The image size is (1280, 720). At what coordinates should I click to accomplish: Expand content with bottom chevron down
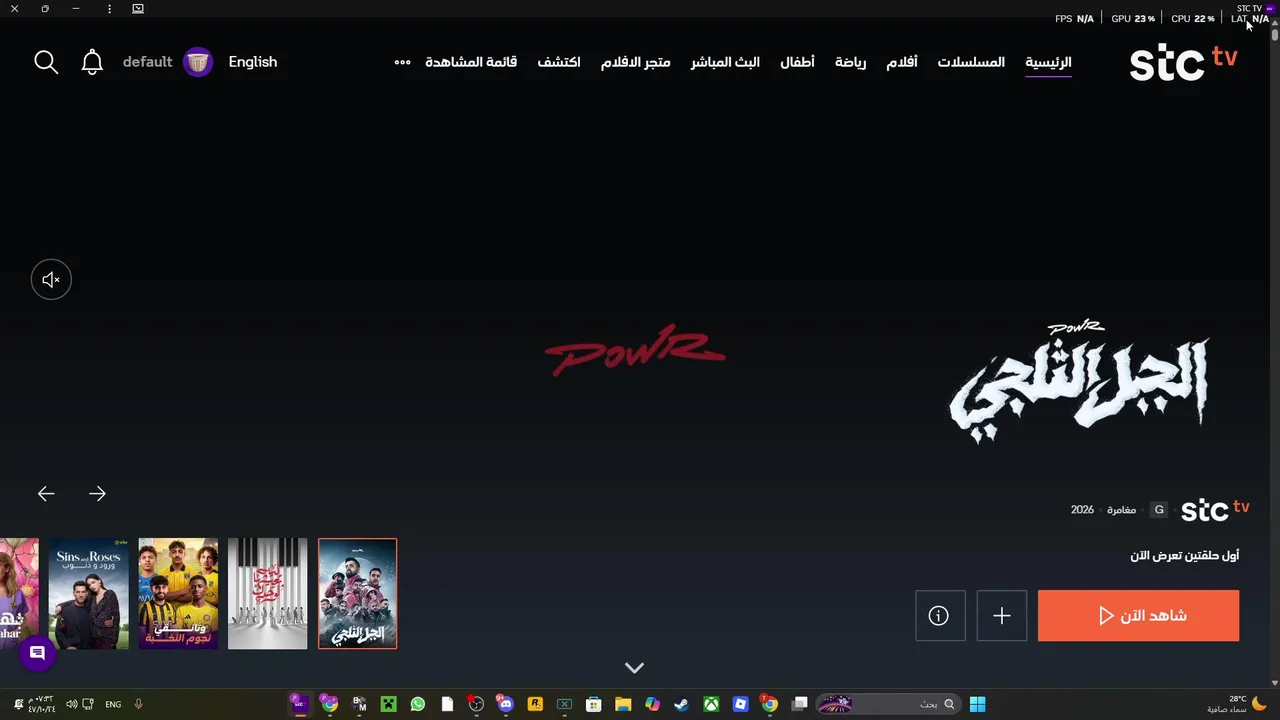tap(634, 667)
